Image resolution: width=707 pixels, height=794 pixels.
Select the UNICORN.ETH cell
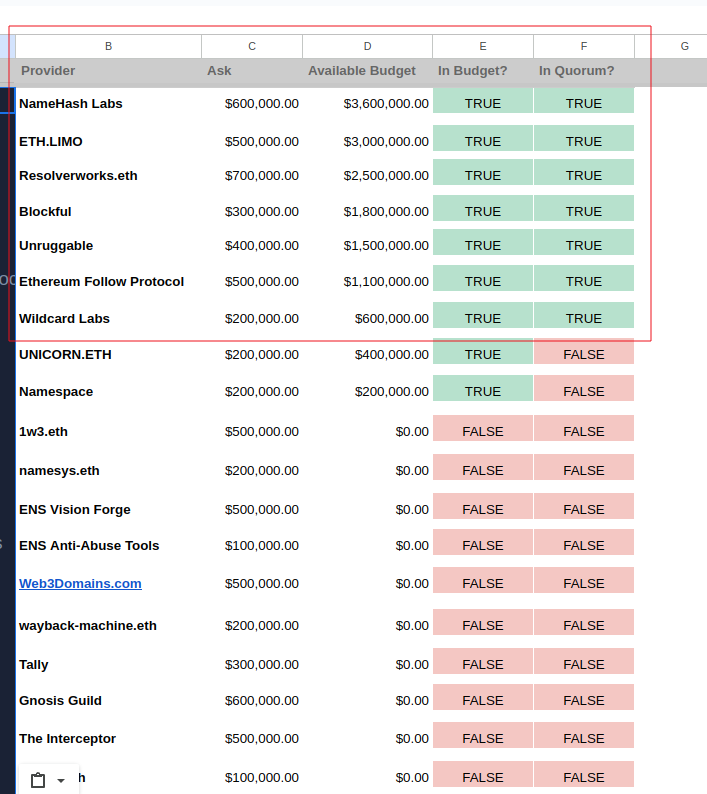pos(65,354)
